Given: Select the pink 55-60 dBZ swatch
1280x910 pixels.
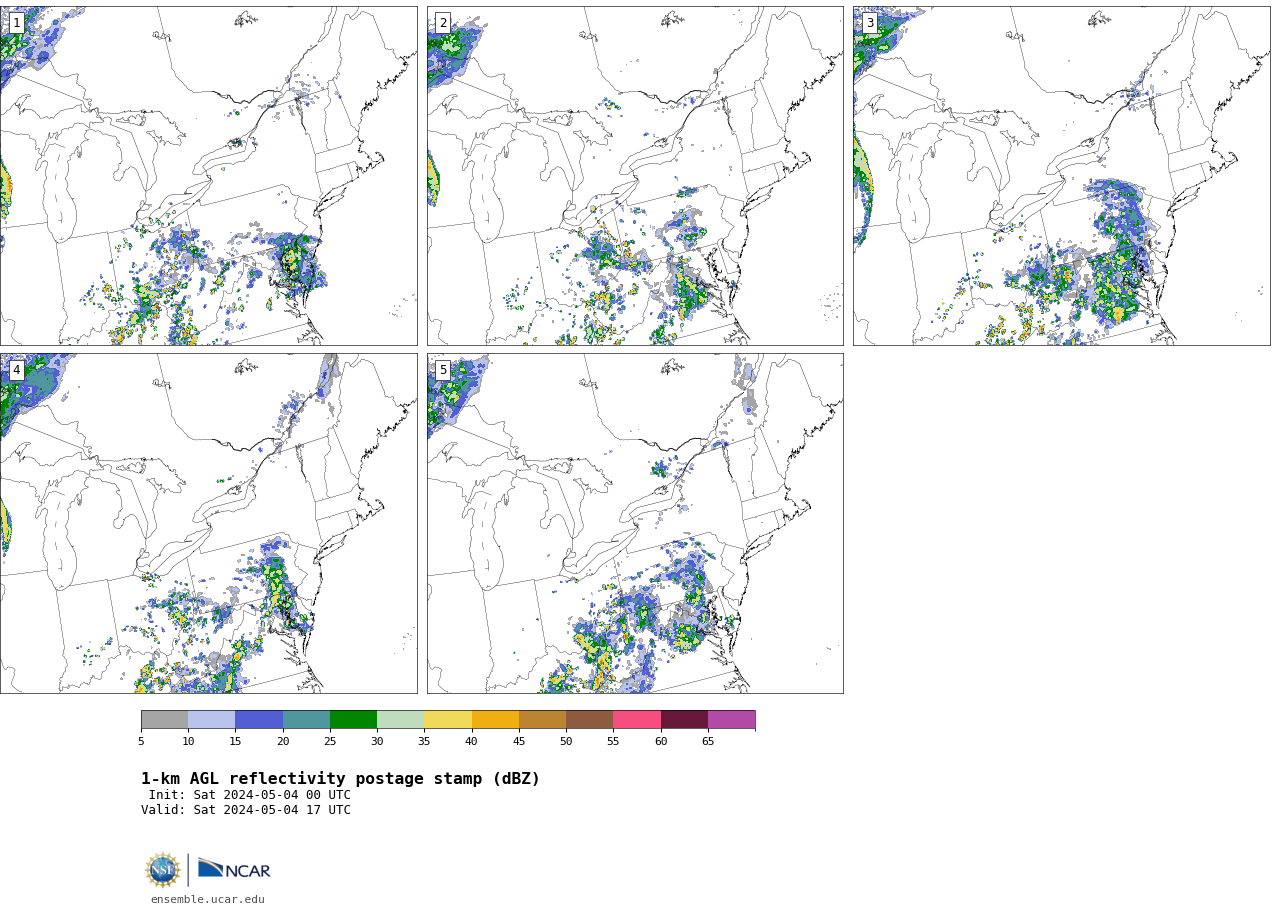Looking at the screenshot, I should 637,720.
